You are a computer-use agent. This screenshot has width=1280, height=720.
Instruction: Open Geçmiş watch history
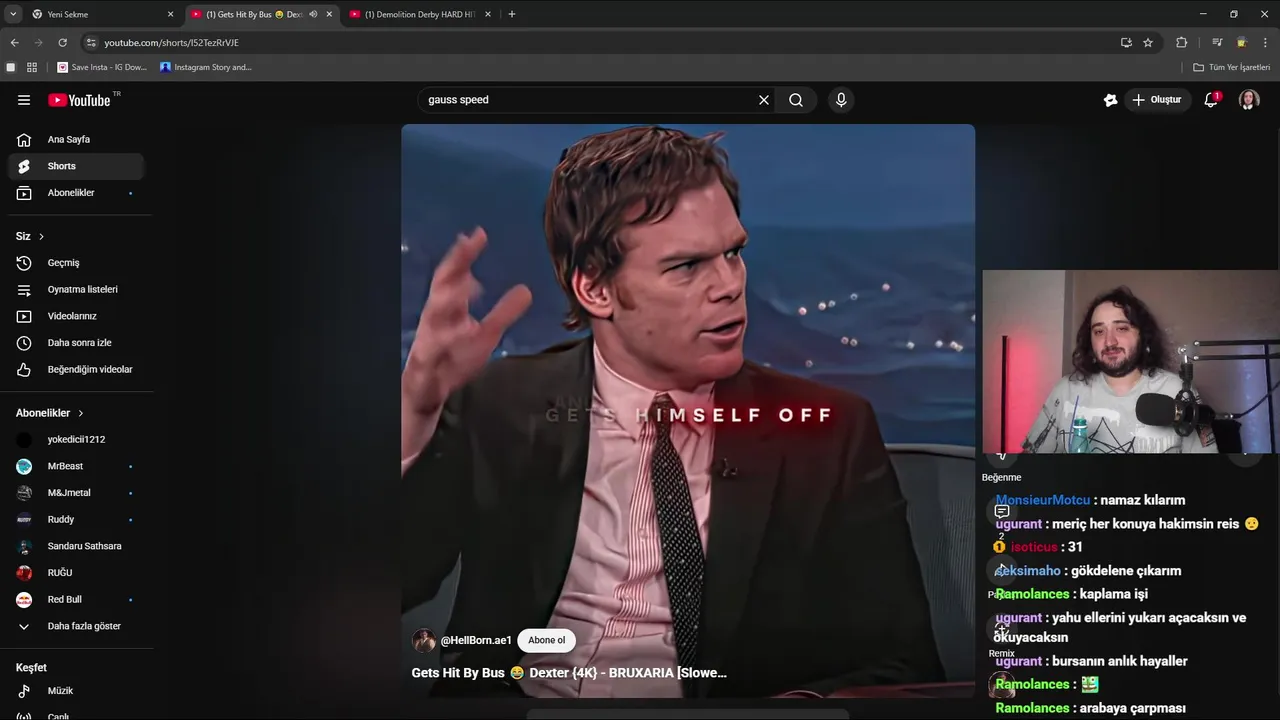click(76, 263)
